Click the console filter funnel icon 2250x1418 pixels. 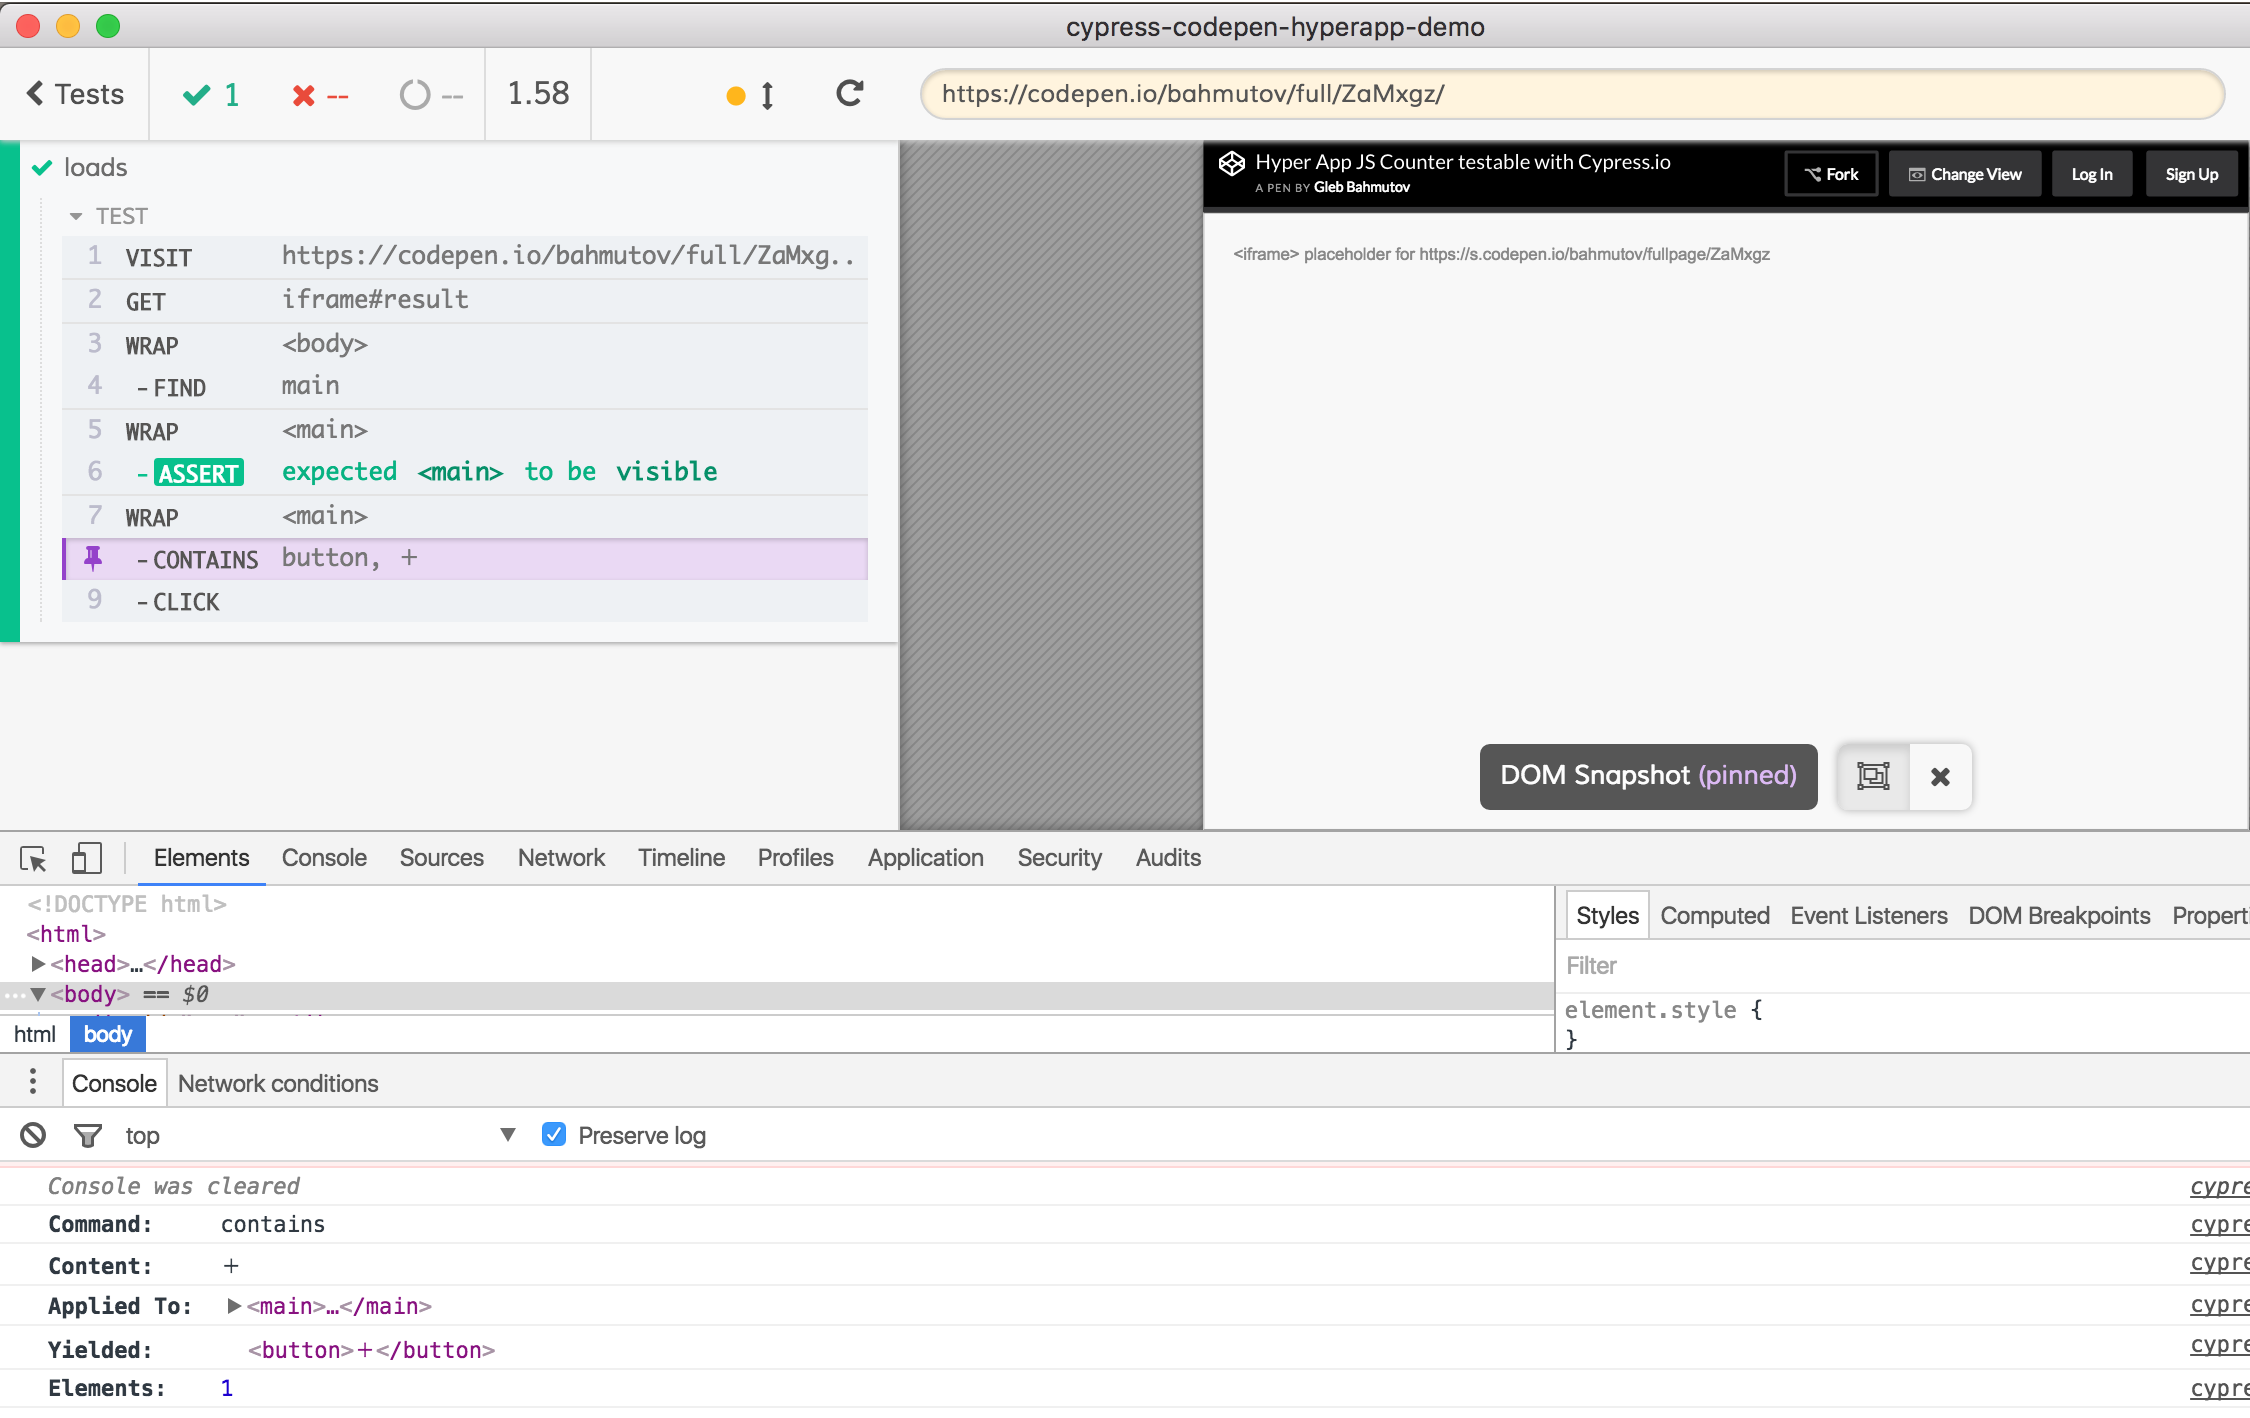tap(88, 1135)
